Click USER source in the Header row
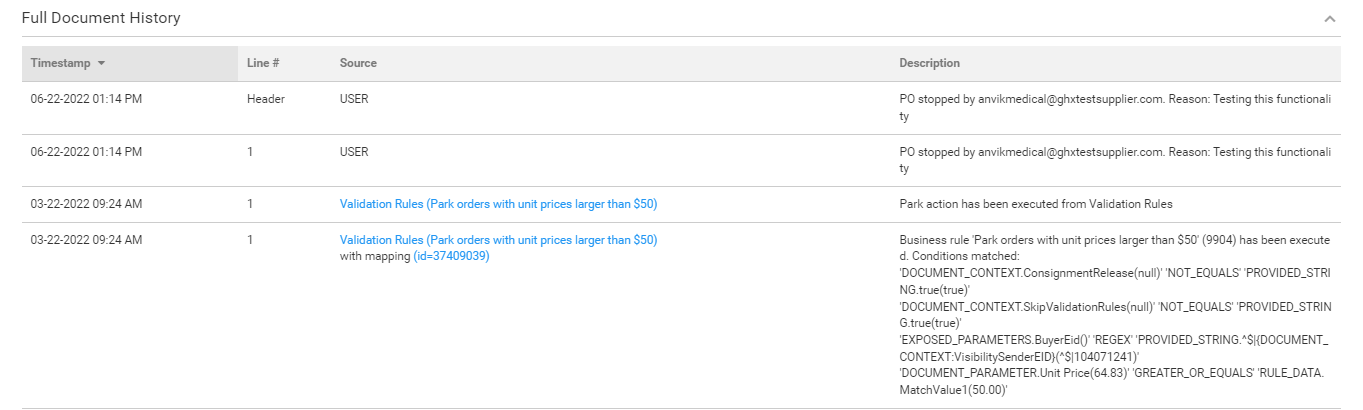1363x410 pixels. [354, 100]
